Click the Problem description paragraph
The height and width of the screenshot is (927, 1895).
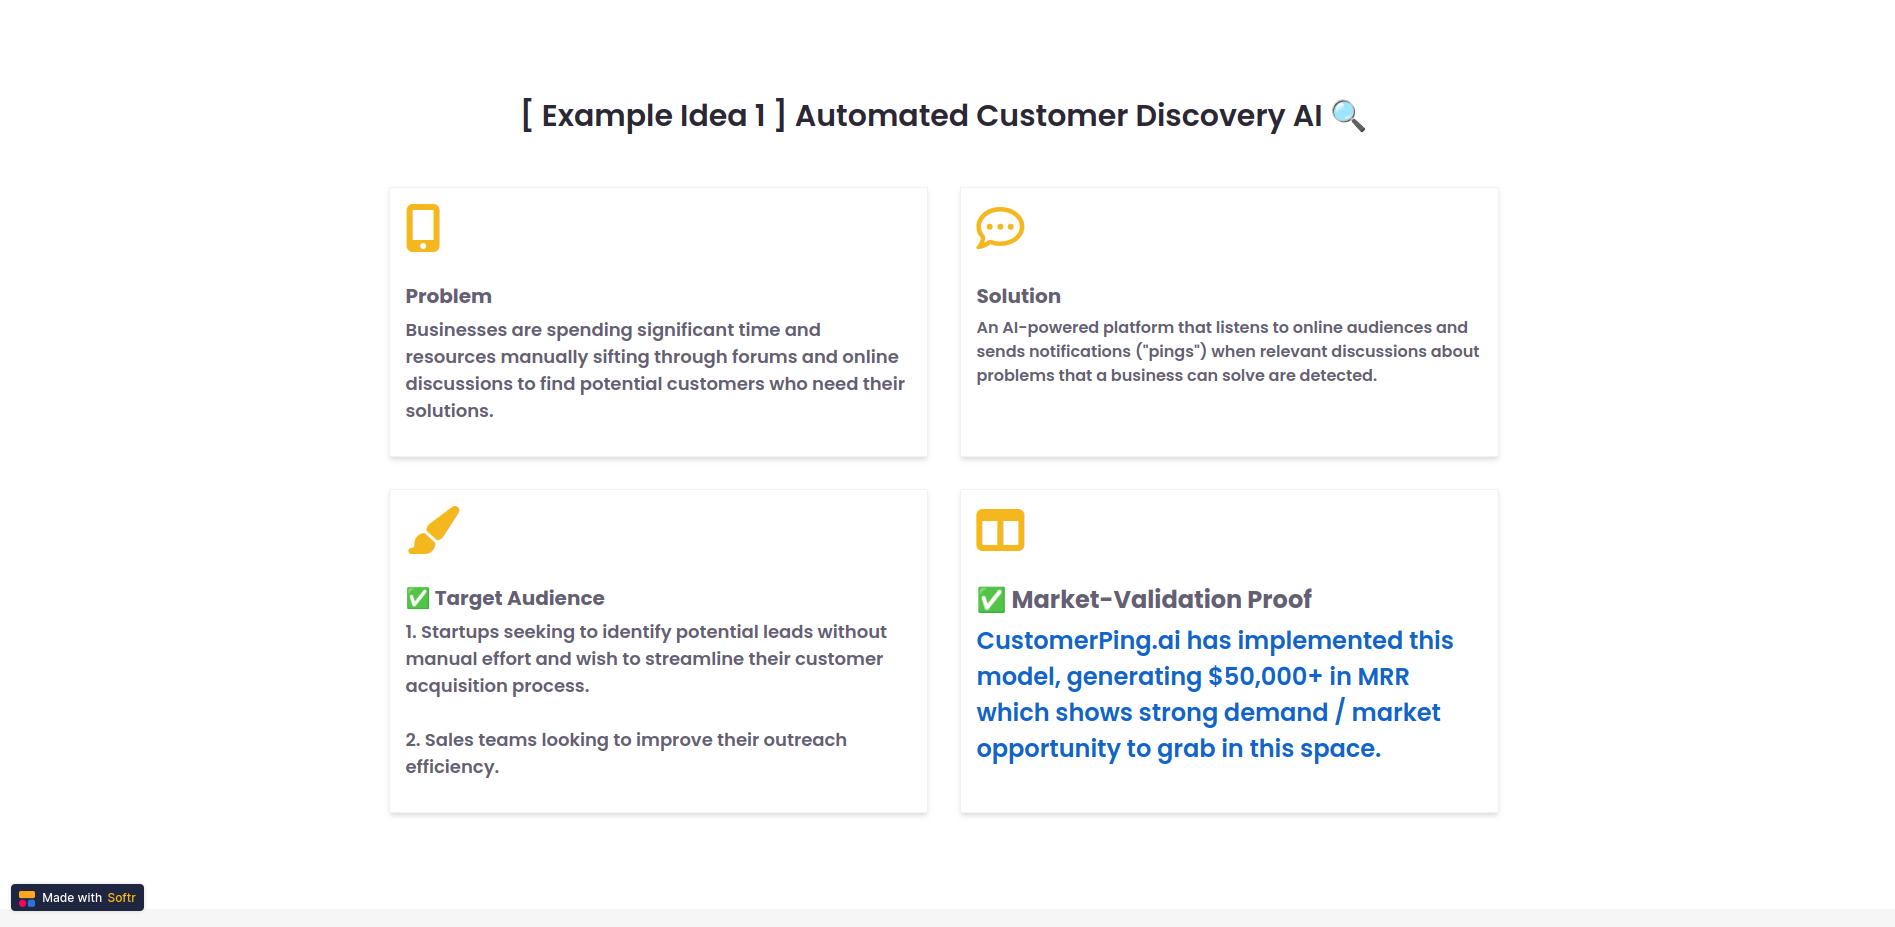pos(655,370)
